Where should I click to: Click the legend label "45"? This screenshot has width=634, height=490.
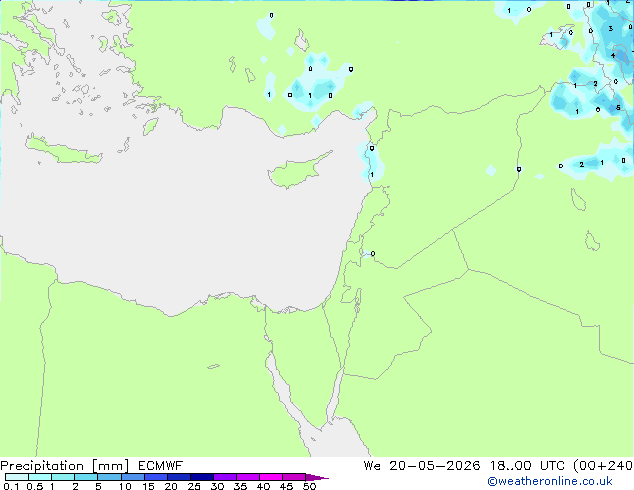click(x=286, y=486)
